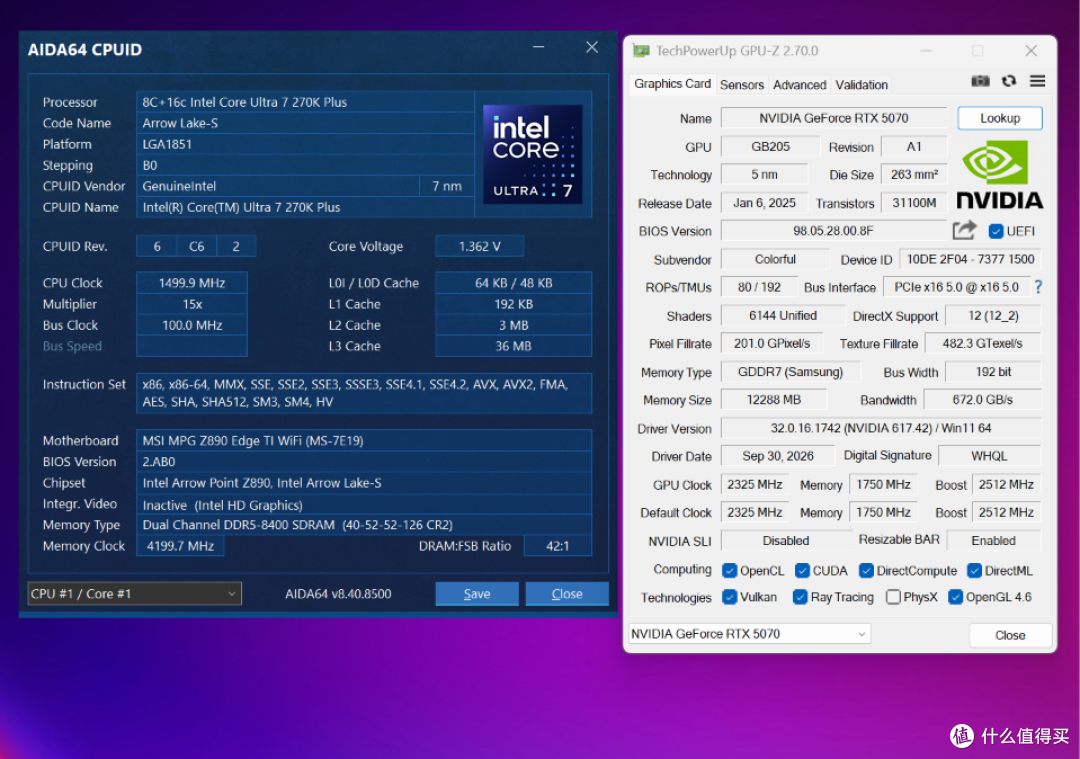
Task: Open the CPU #1 / Core #1 dropdown
Action: coord(134,594)
